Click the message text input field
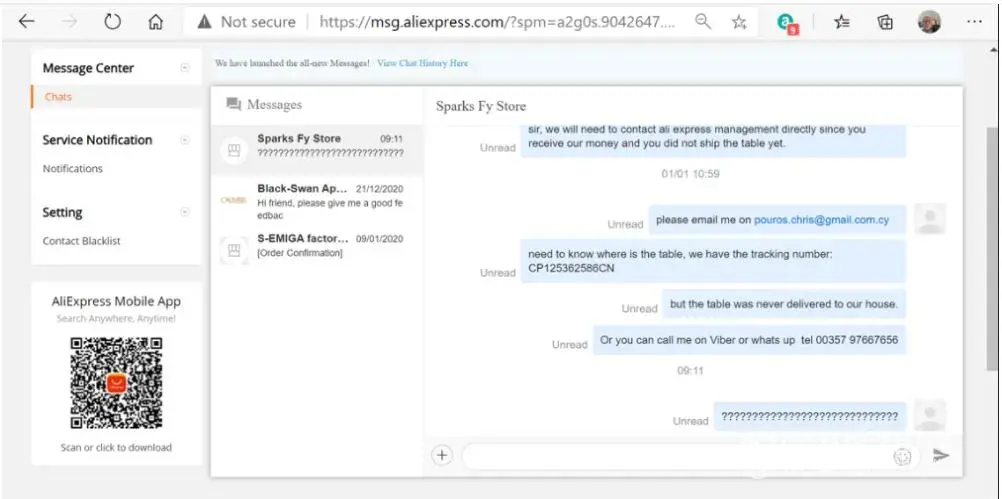Image resolution: width=1002 pixels, height=499 pixels. click(x=690, y=456)
